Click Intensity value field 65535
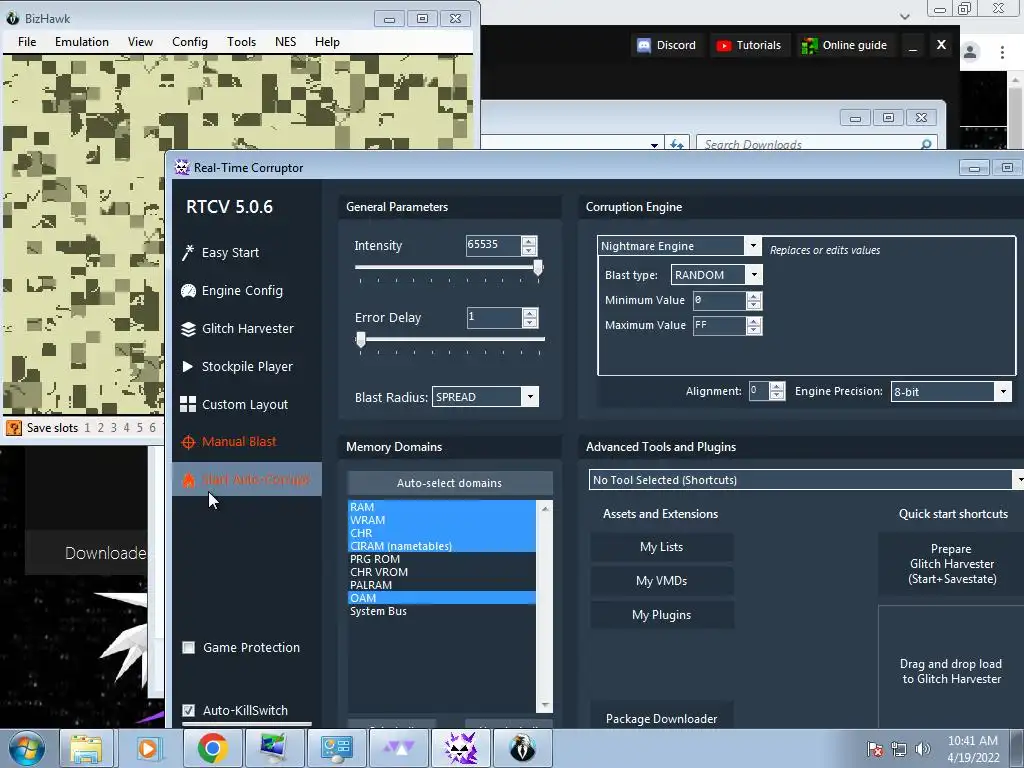 (x=493, y=245)
